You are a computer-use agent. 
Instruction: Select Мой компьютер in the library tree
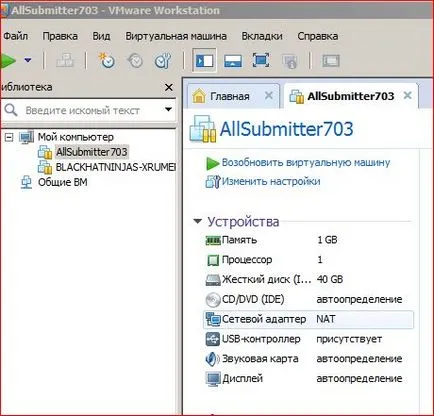tap(76, 137)
